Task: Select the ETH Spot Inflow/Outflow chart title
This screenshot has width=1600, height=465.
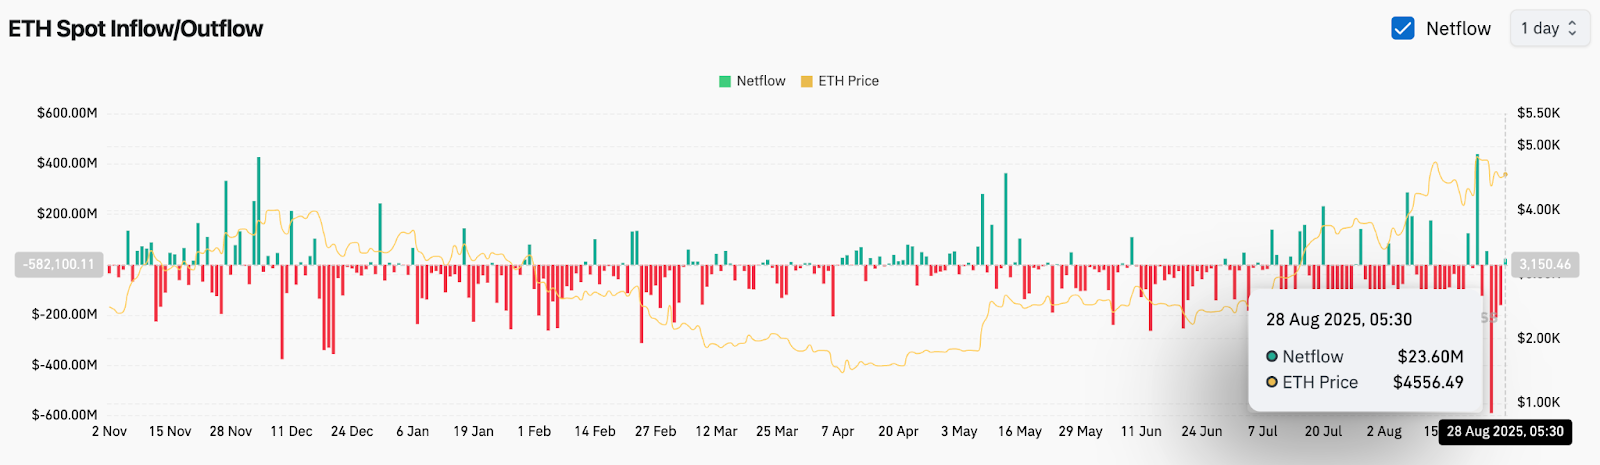Action: (x=136, y=29)
